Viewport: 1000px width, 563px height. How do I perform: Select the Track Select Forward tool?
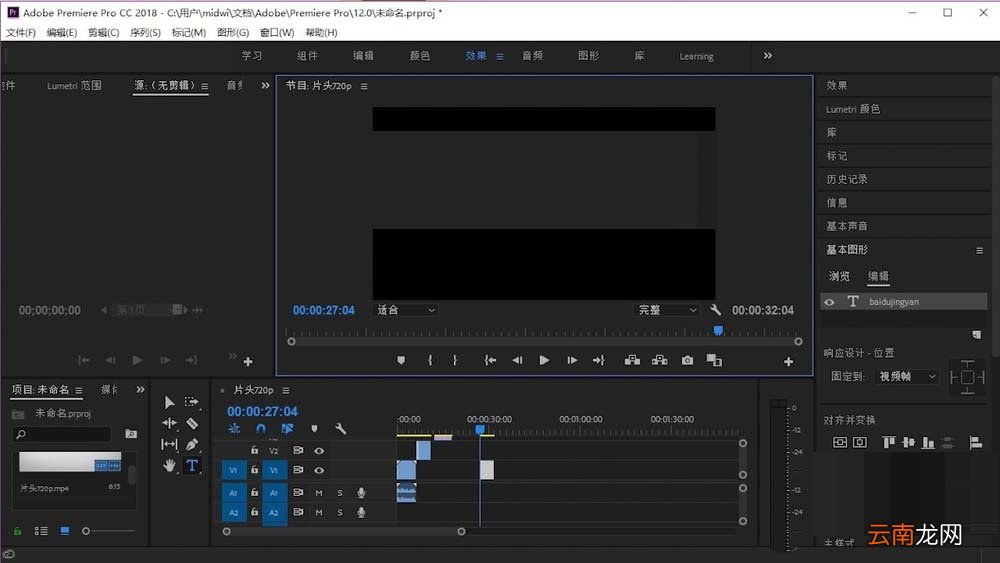coord(191,402)
